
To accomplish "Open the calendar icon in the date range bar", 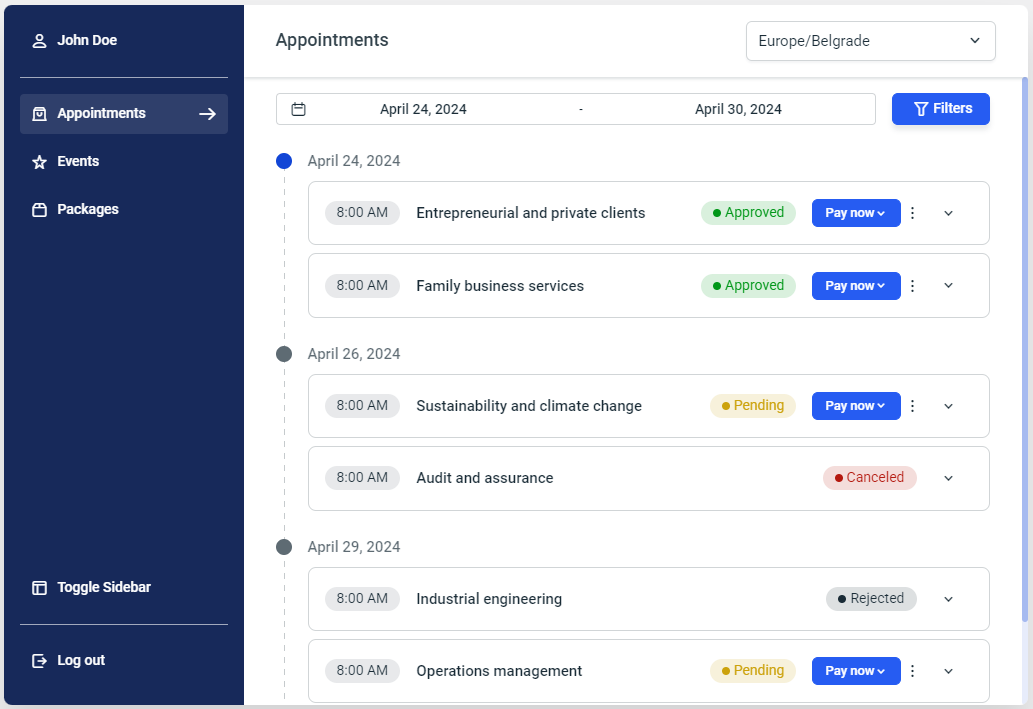I will click(298, 109).
